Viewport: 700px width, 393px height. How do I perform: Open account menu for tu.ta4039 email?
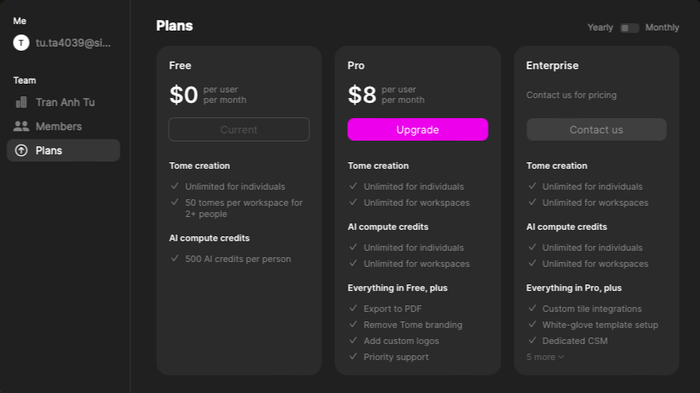click(x=63, y=43)
